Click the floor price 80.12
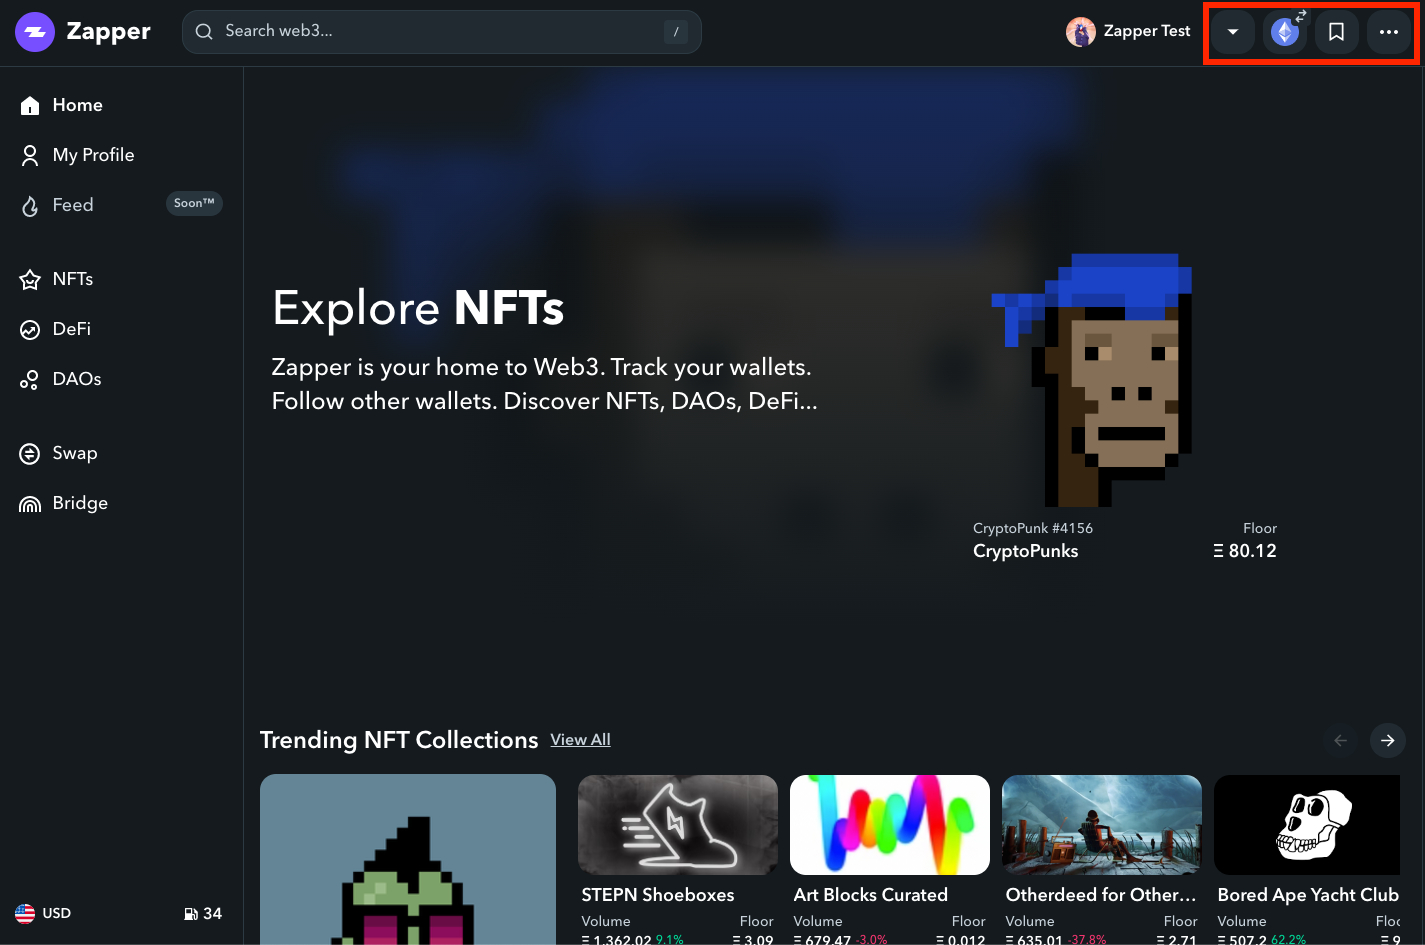Screen dimensions: 1425x945 1245,551
